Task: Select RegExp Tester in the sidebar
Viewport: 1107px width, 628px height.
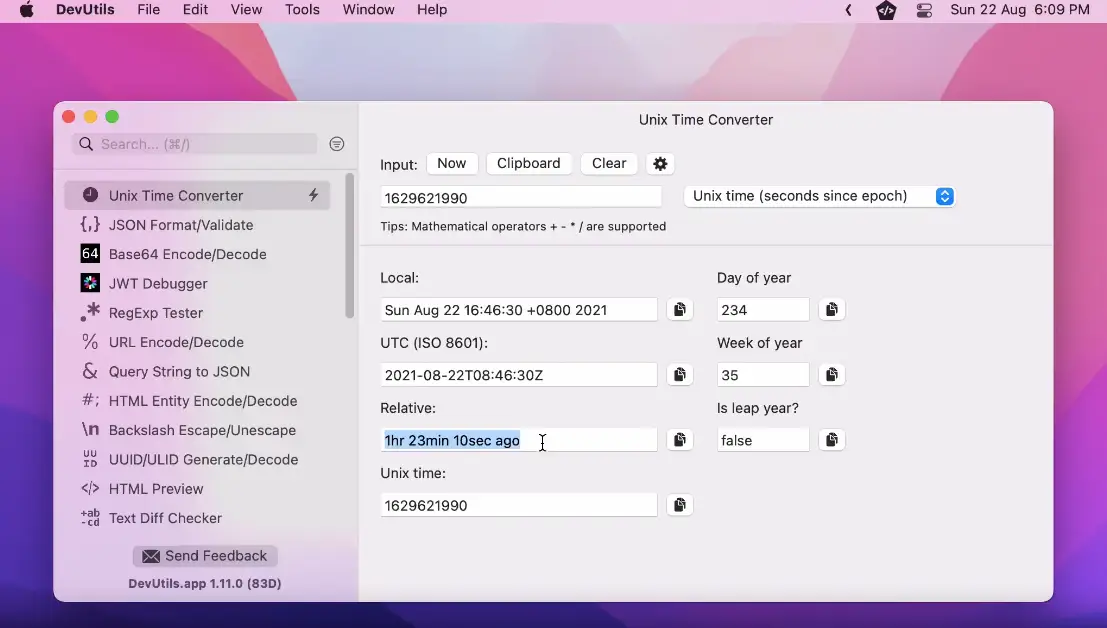Action: pyautogui.click(x=197, y=313)
